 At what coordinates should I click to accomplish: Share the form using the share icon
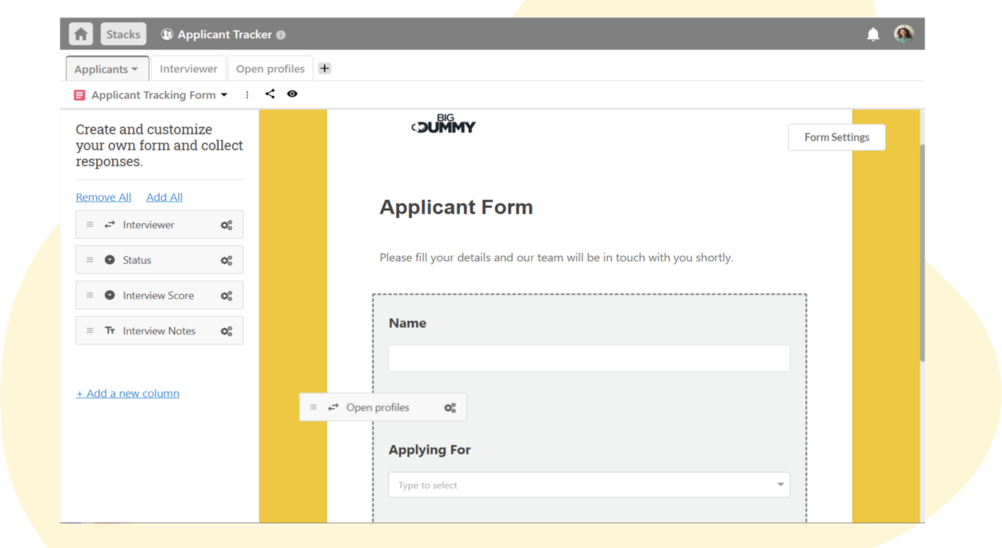click(270, 94)
